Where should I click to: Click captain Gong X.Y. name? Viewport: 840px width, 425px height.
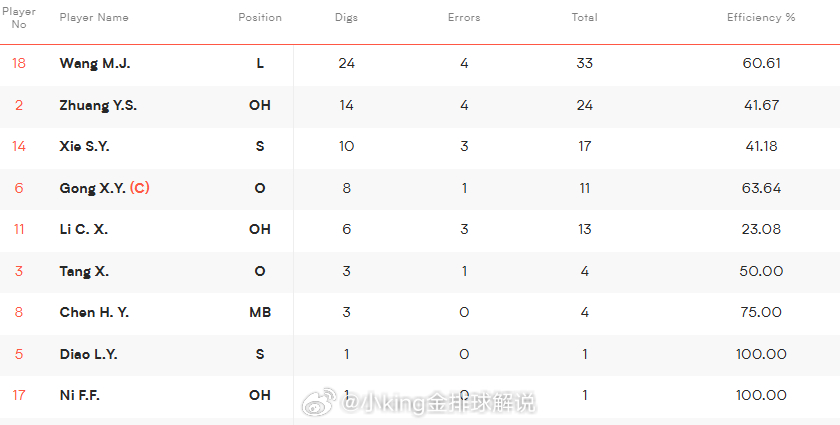[92, 188]
